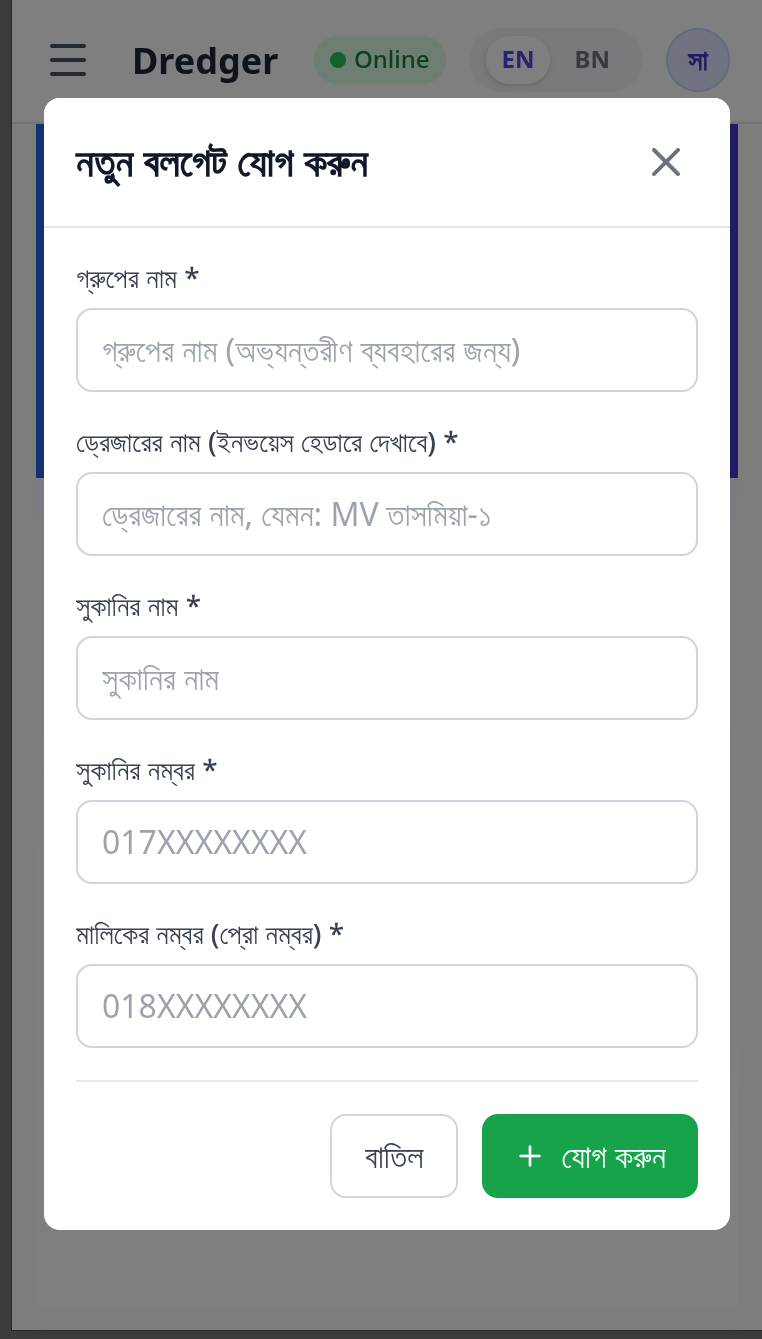Click the green Online status dot
Image resolution: width=762 pixels, height=1339 pixels.
point(338,60)
